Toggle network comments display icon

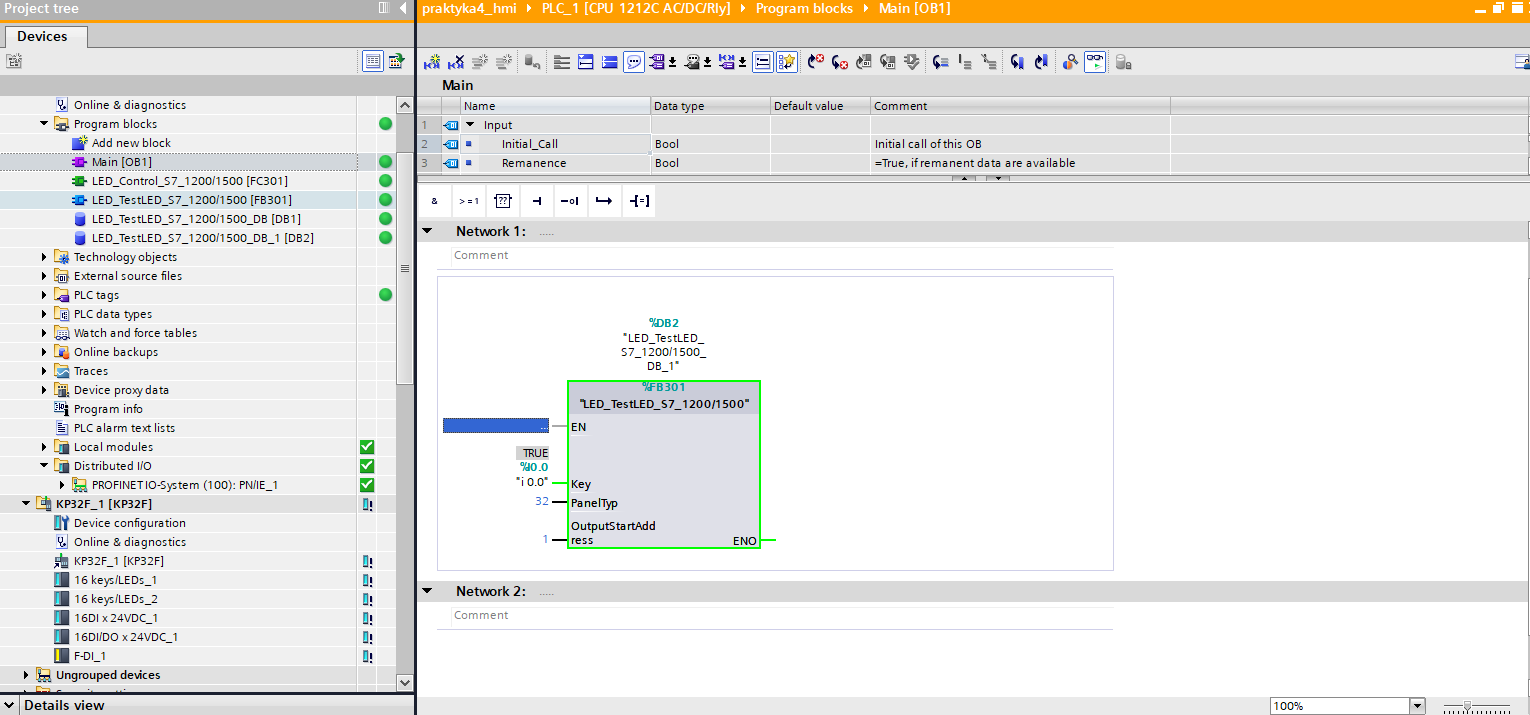(634, 62)
